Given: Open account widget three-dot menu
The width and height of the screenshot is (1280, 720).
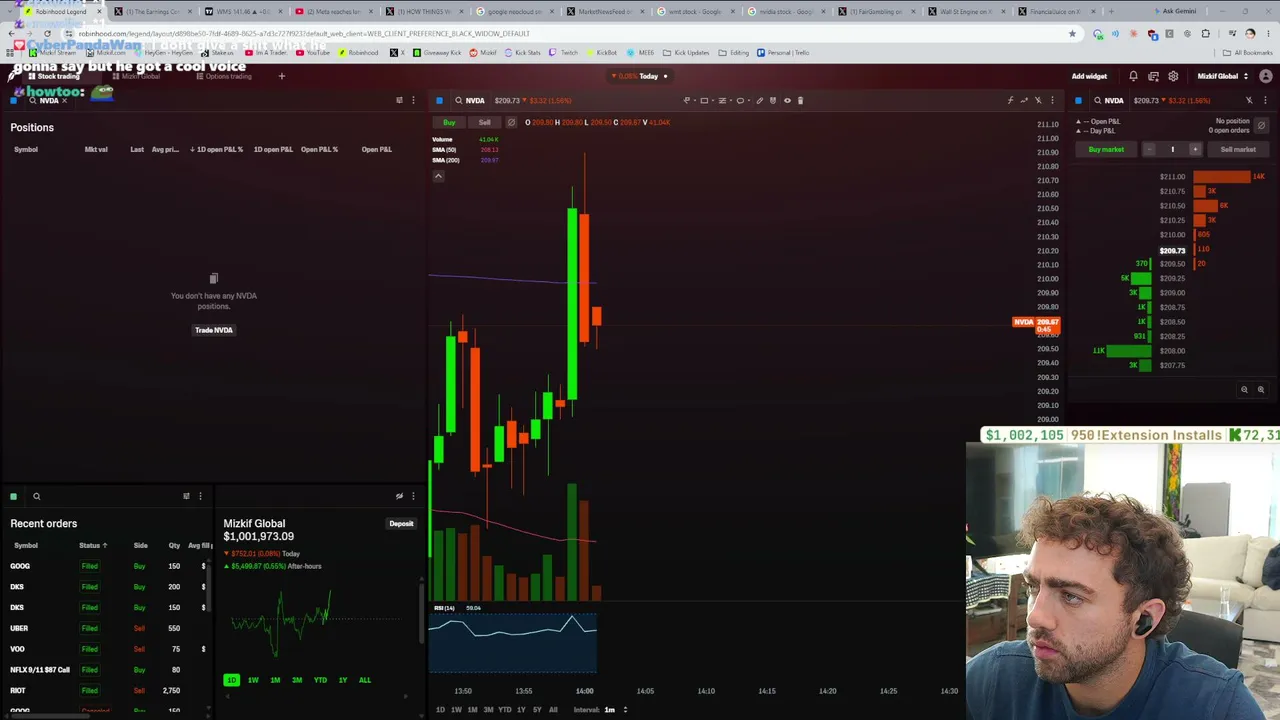Looking at the screenshot, I should (413, 496).
